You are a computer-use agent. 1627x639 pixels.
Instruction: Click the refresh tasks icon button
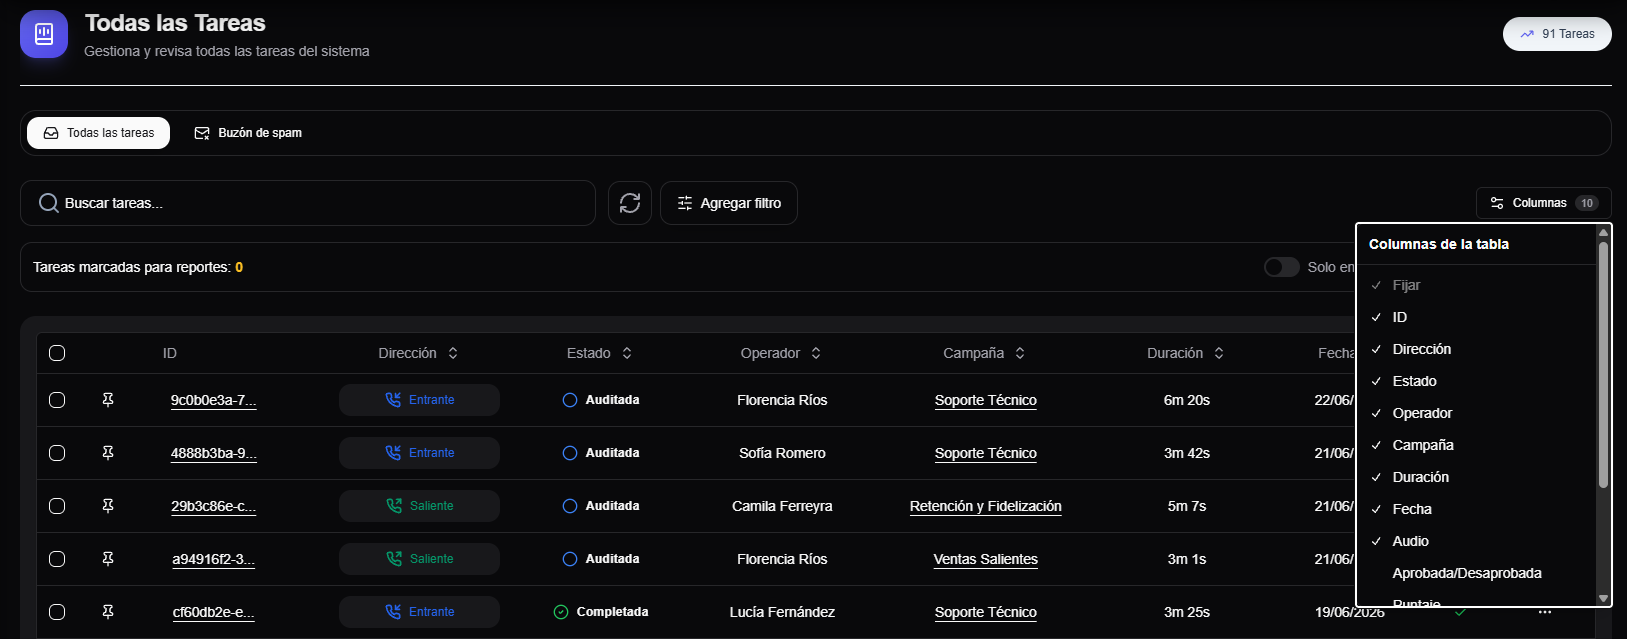(x=630, y=203)
